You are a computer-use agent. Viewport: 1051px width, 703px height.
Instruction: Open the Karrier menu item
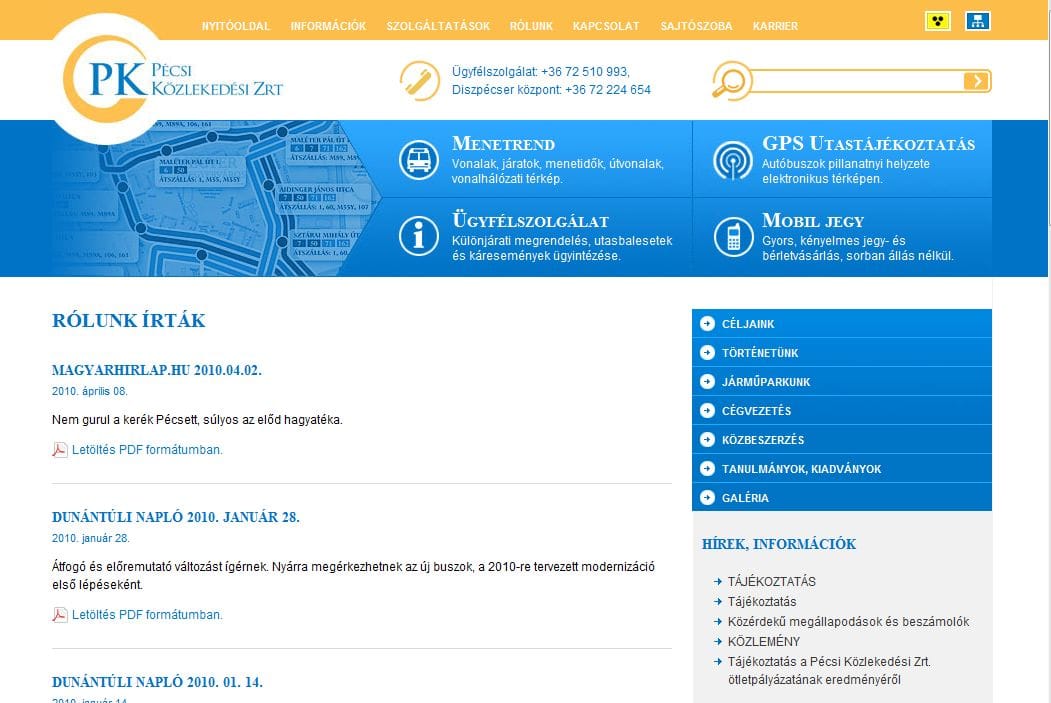tap(776, 26)
